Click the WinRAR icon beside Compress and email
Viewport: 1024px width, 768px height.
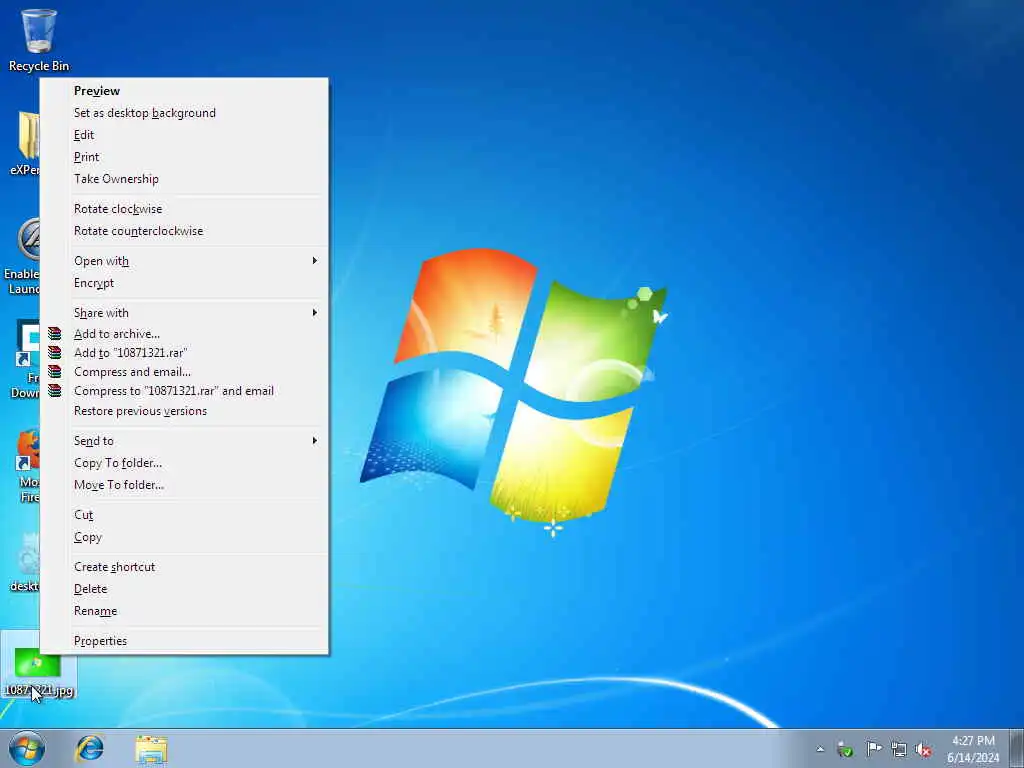point(55,372)
